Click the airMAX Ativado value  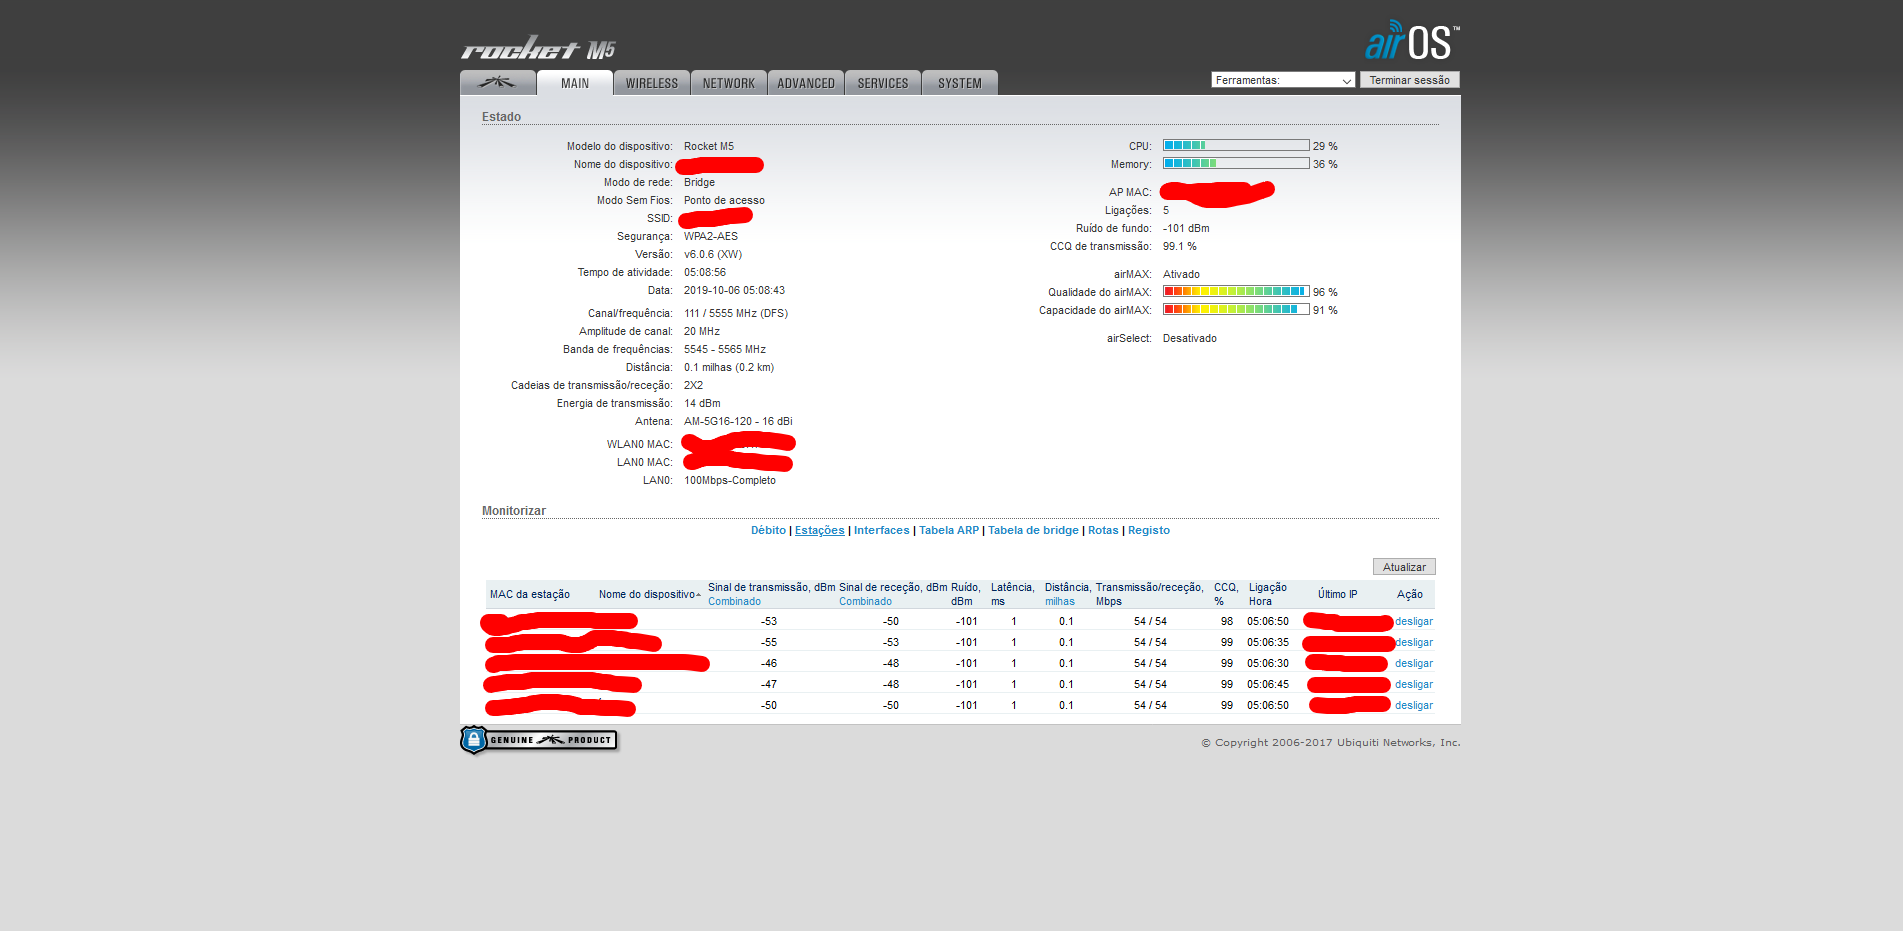tap(1181, 274)
